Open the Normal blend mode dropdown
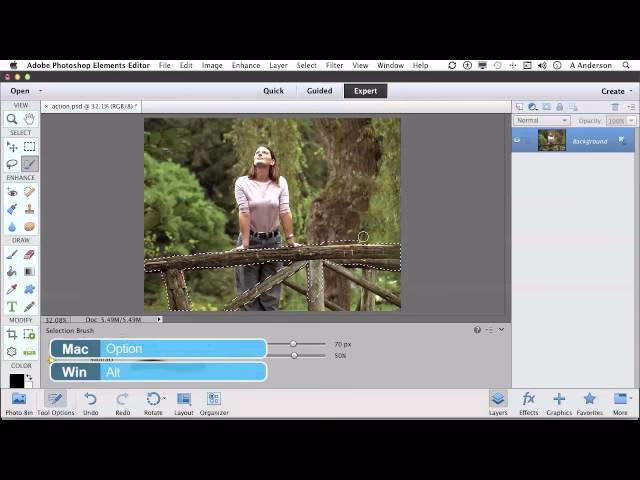640x480 pixels. pyautogui.click(x=542, y=120)
